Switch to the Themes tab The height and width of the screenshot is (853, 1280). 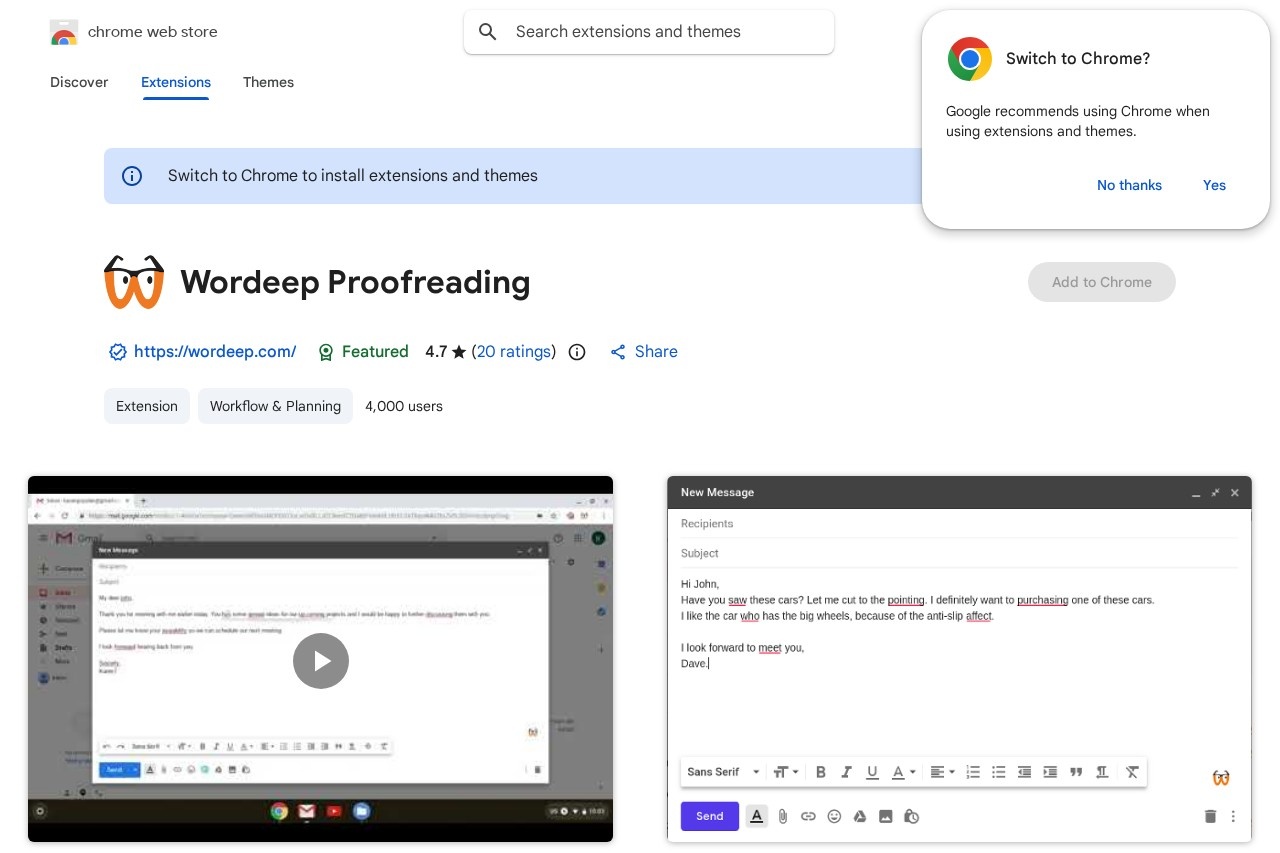click(268, 82)
